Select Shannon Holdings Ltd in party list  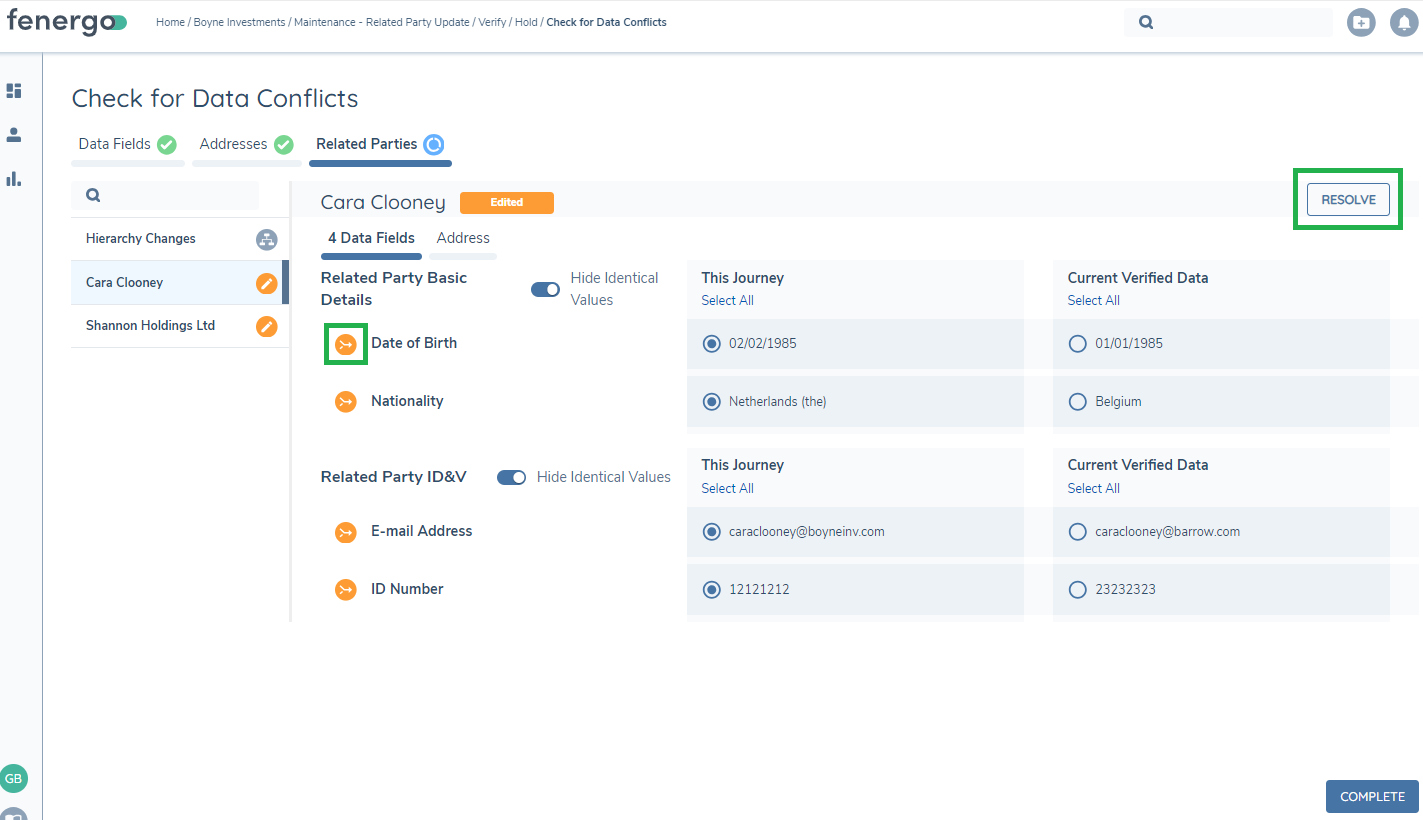point(151,326)
